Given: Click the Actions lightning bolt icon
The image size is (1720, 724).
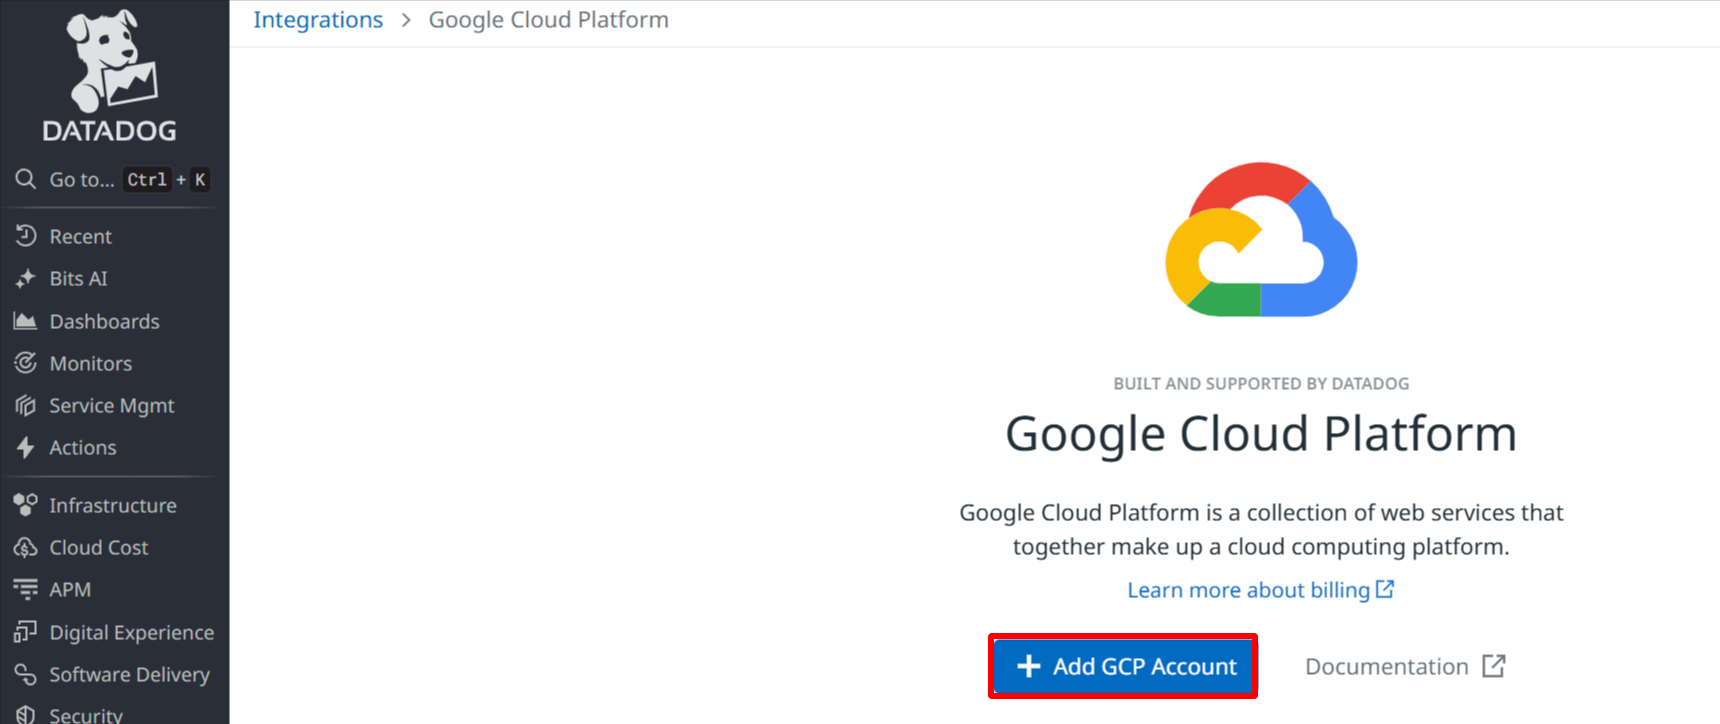Looking at the screenshot, I should click(x=26, y=448).
